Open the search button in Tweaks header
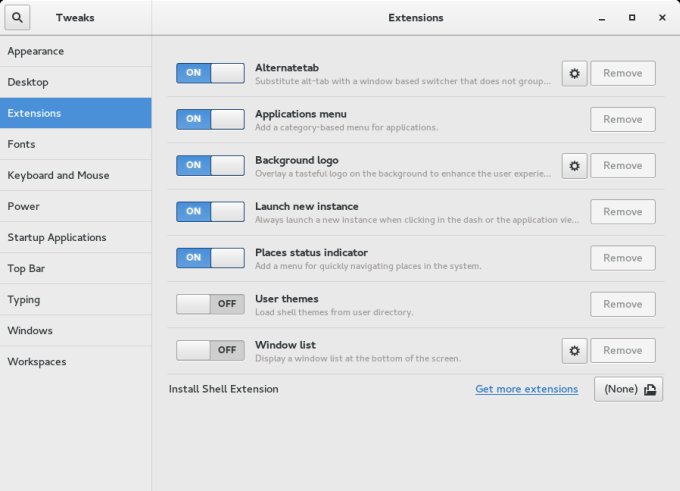 click(17, 18)
